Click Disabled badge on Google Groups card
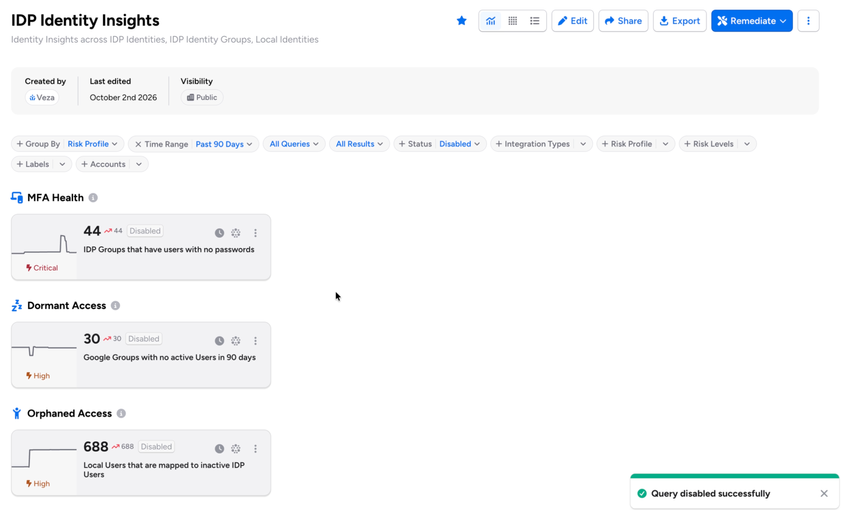Viewport: 841px width, 510px height. 144,339
